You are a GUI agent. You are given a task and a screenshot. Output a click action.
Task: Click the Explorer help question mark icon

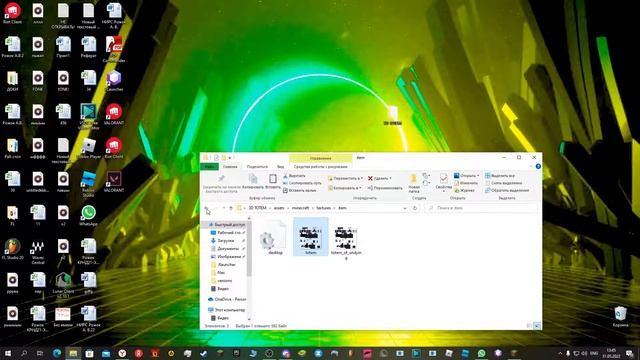pos(538,167)
